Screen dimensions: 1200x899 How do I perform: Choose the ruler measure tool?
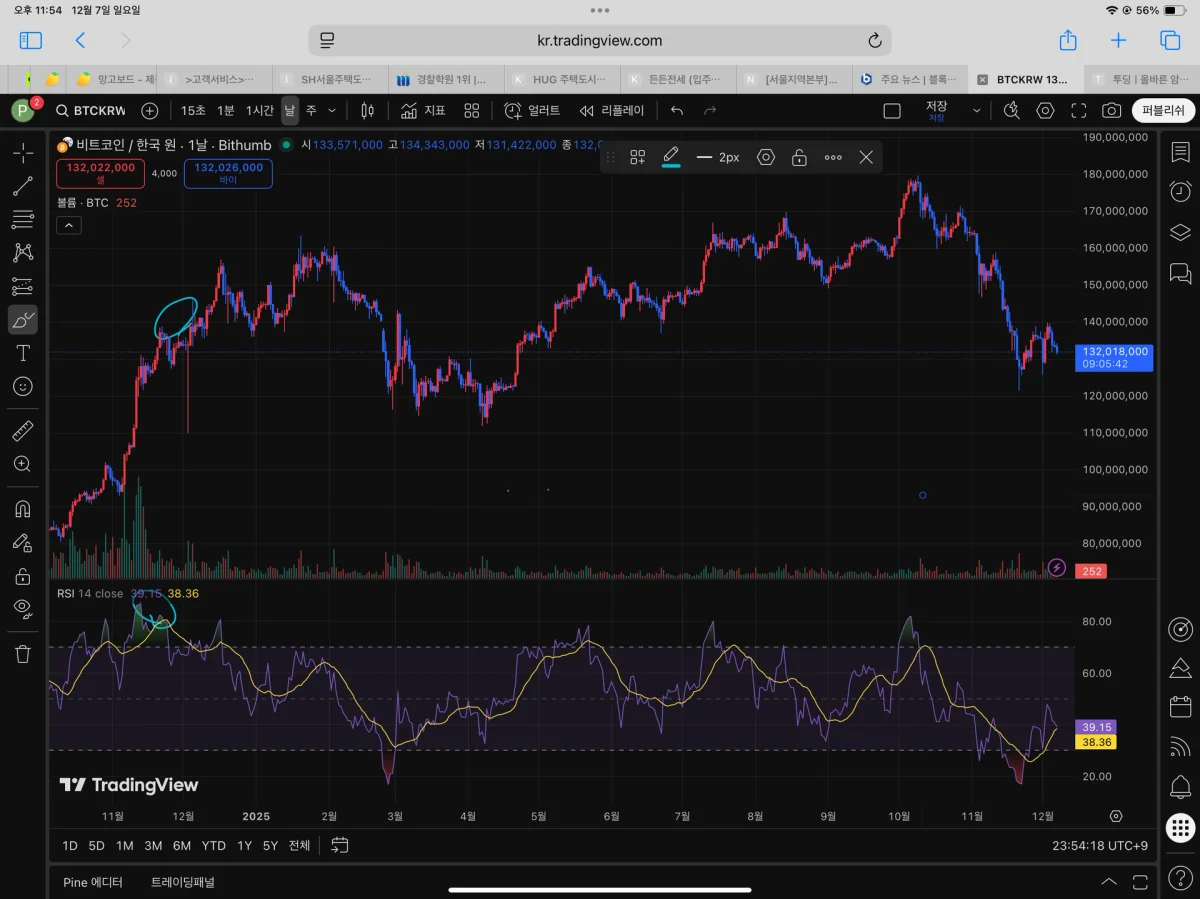point(22,431)
